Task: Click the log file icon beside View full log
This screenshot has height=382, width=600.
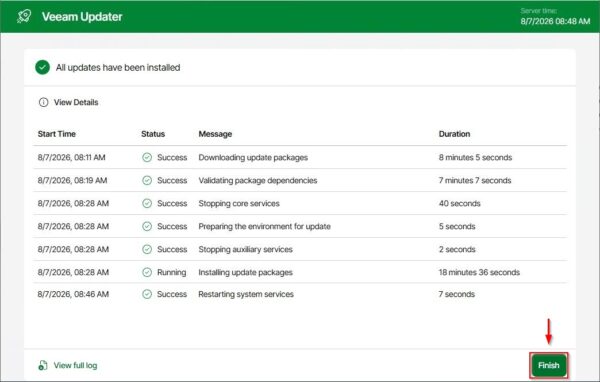Action: [x=43, y=365]
